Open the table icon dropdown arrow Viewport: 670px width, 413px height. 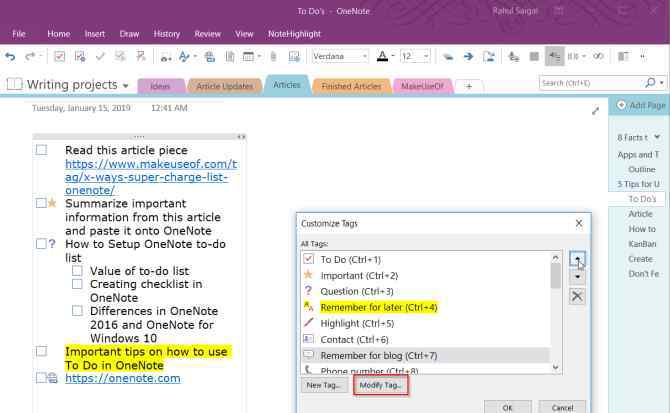[x=259, y=56]
